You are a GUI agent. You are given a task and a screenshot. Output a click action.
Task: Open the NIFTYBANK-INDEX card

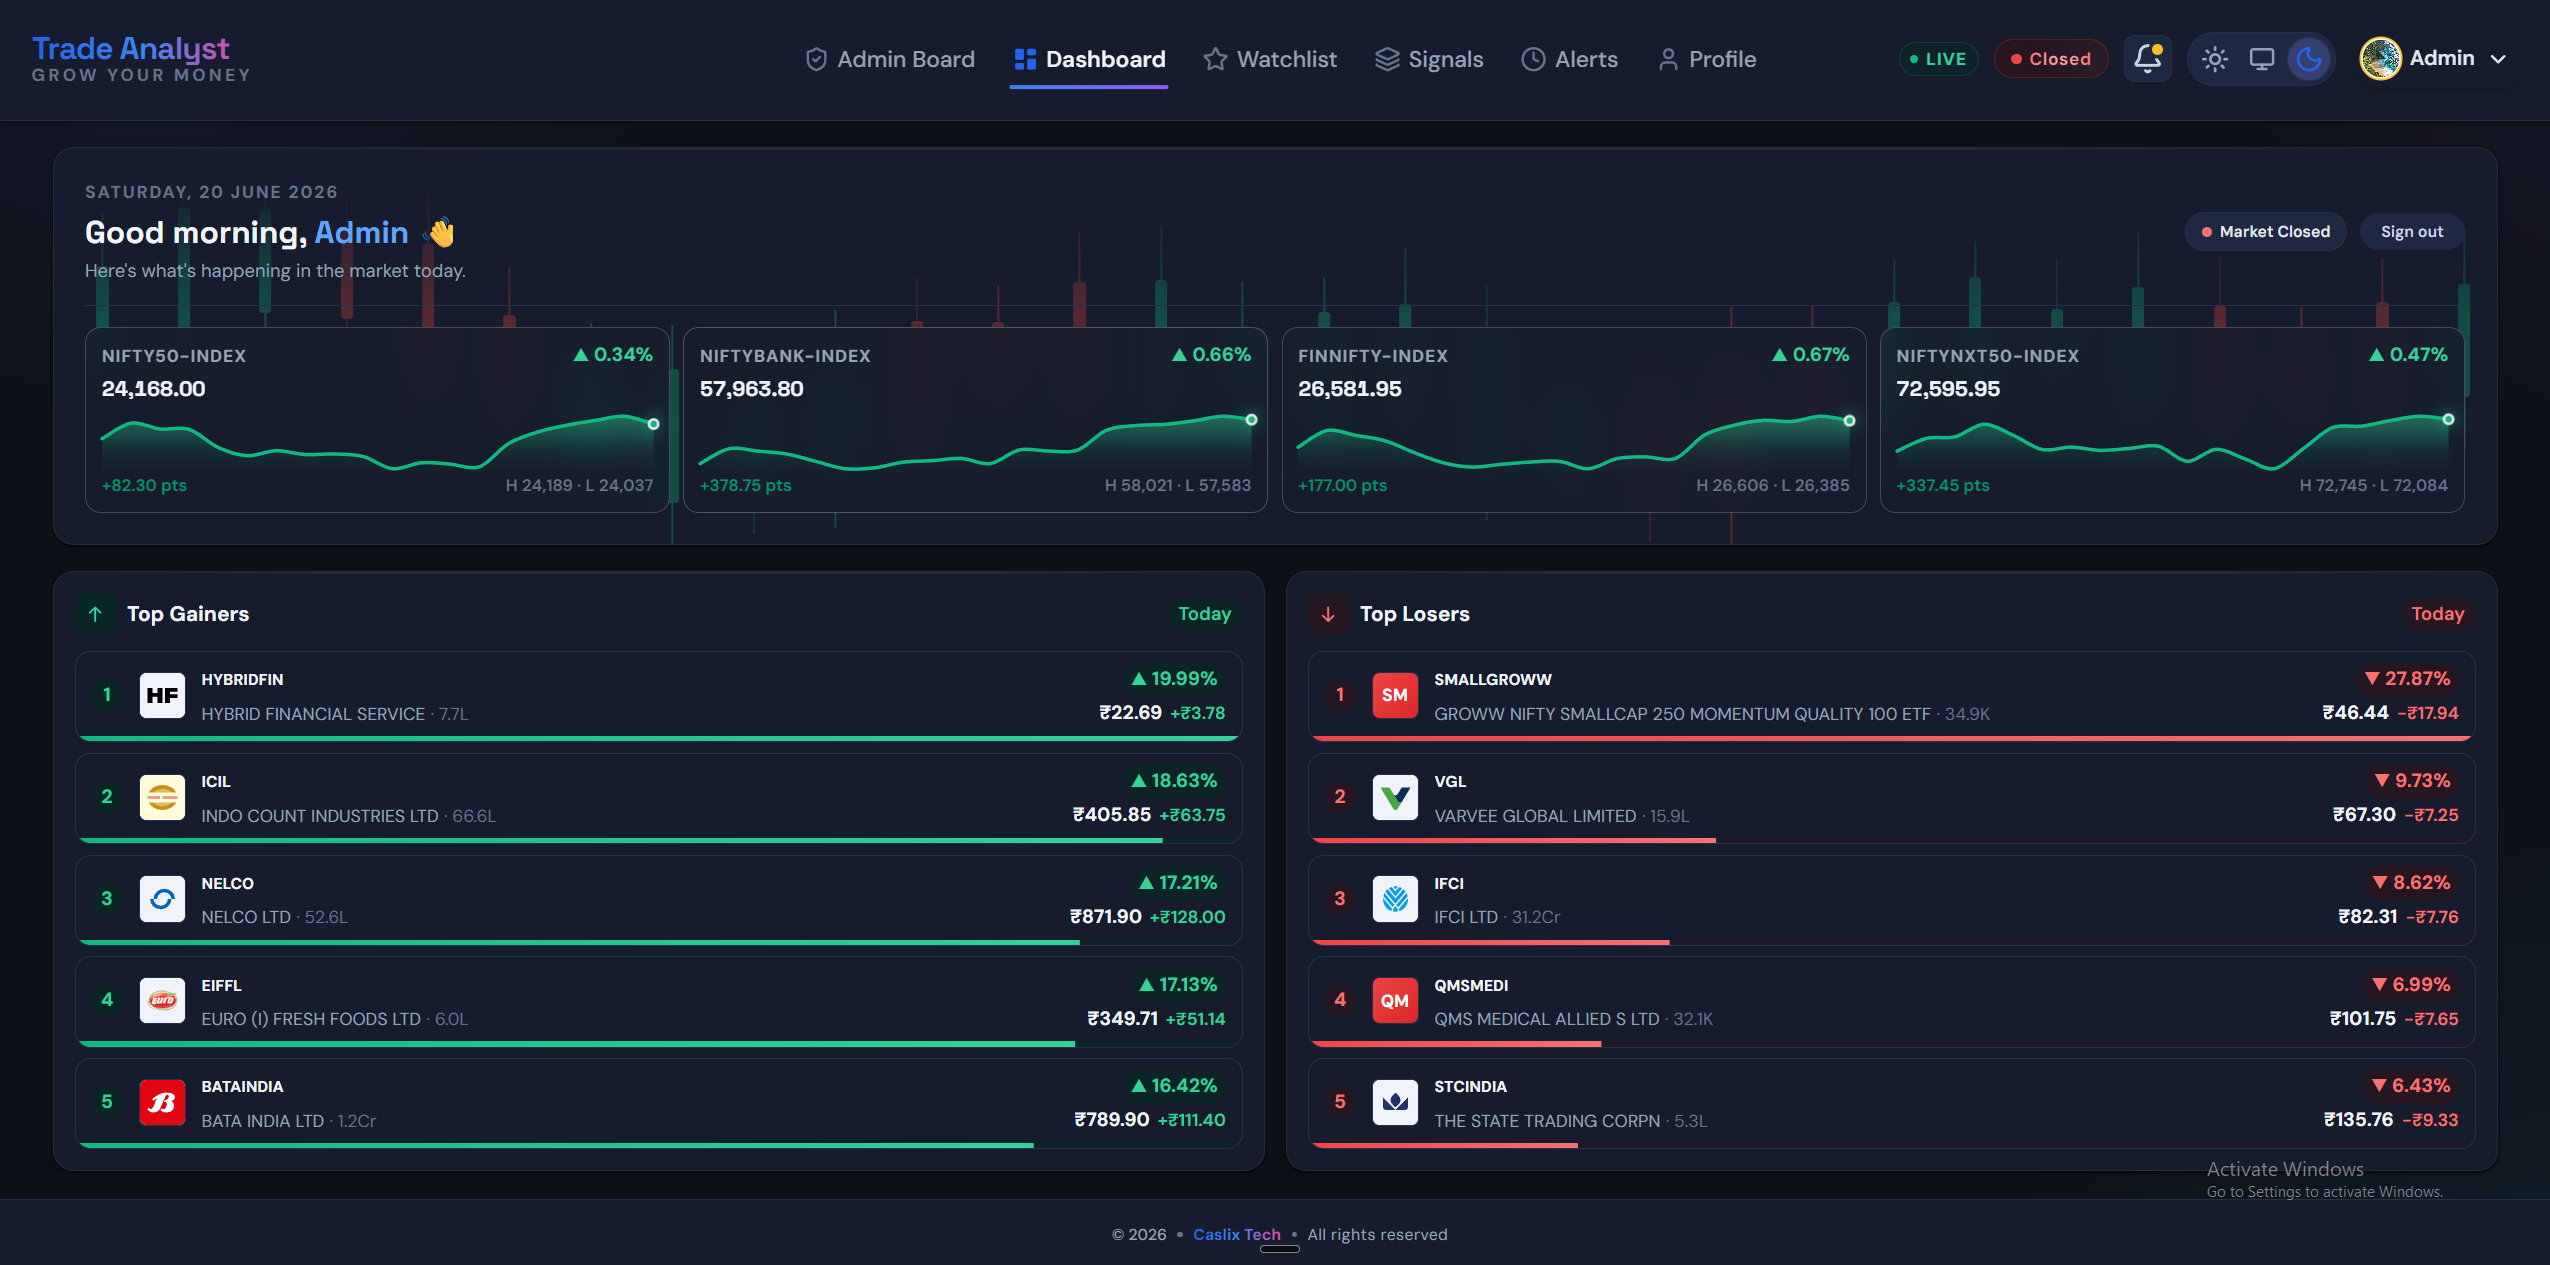975,420
